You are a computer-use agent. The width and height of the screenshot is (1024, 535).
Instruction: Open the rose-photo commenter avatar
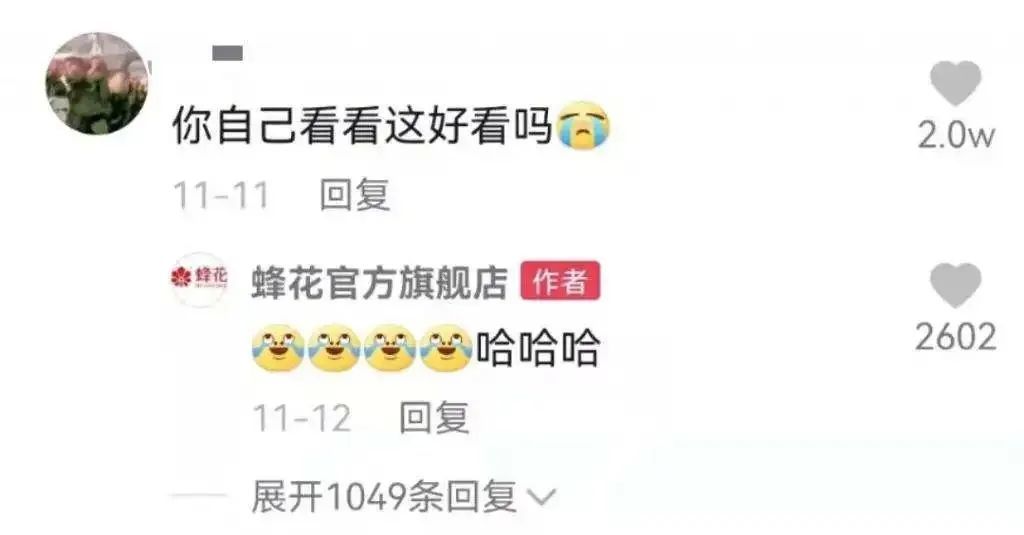[x=97, y=84]
